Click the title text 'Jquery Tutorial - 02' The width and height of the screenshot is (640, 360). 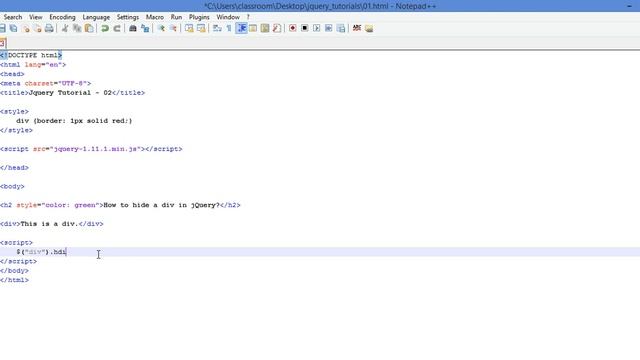(70, 93)
